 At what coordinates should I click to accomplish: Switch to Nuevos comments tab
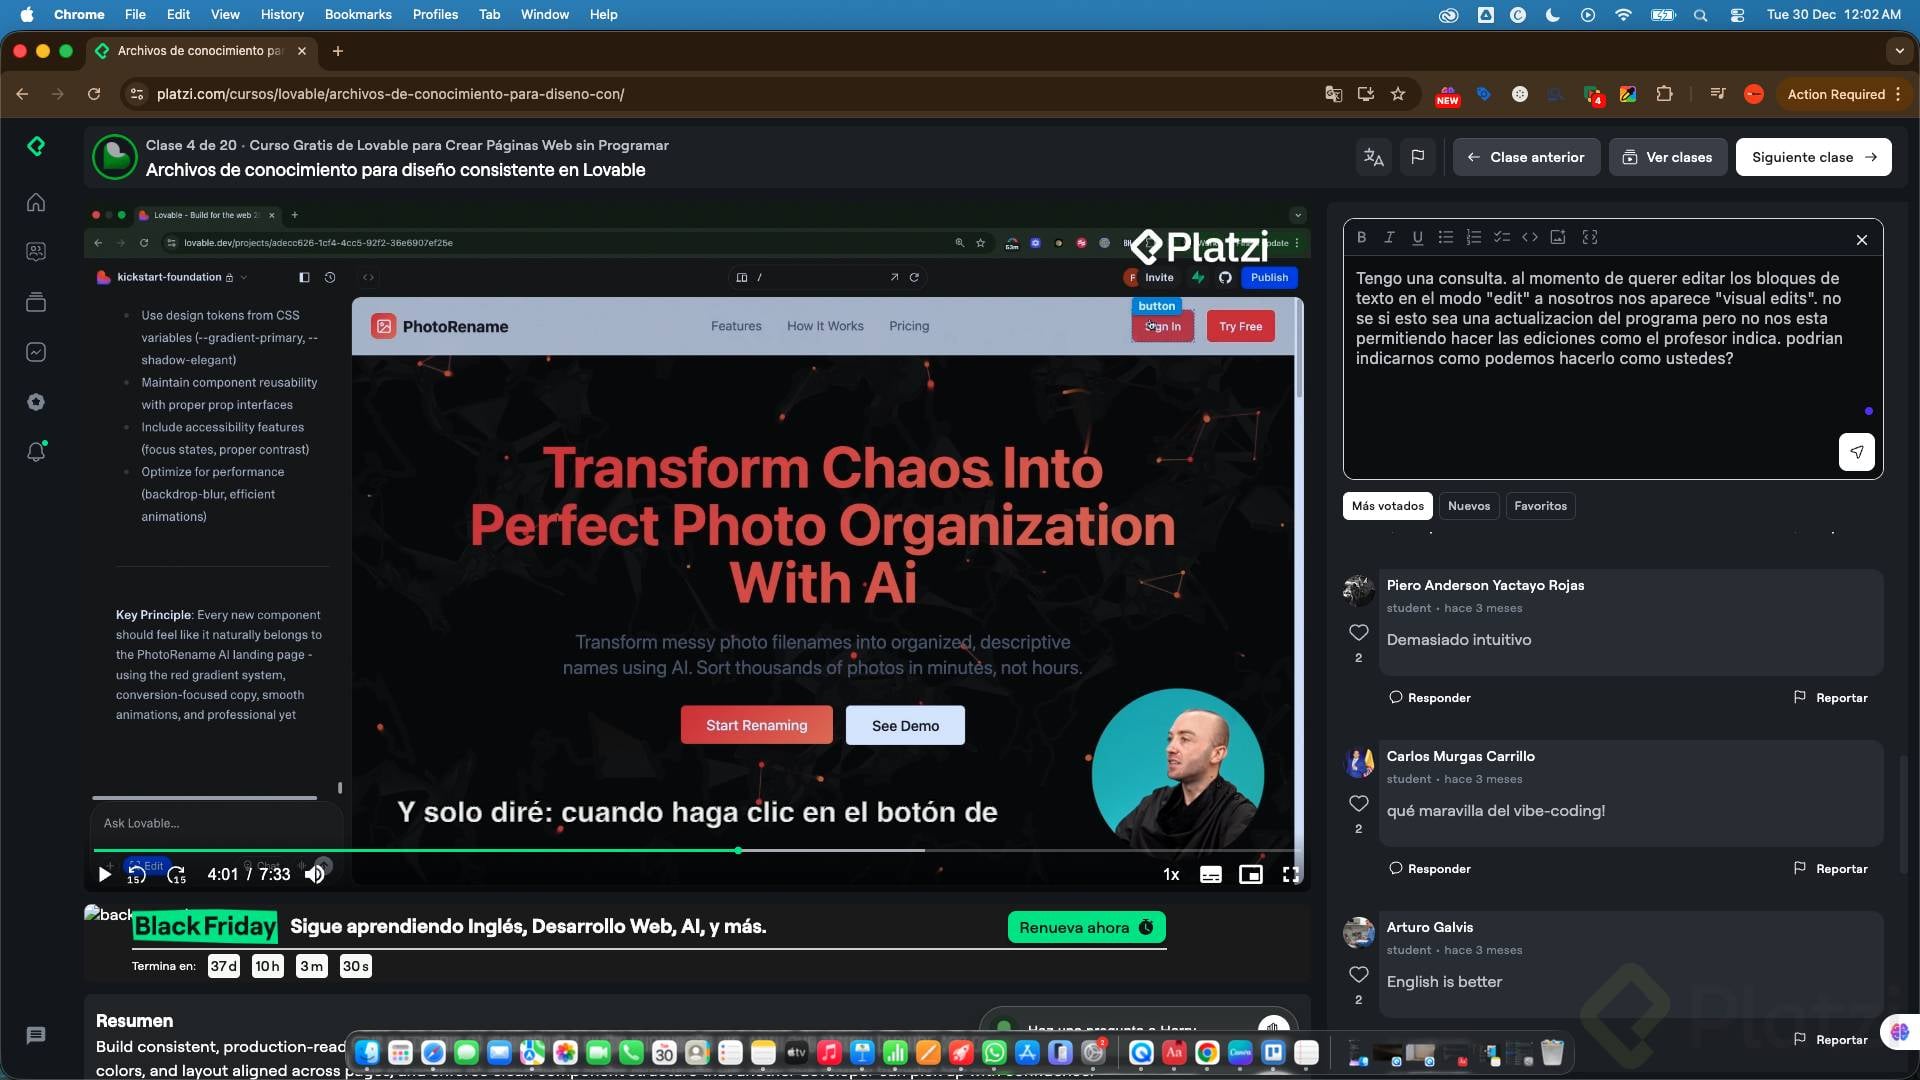pyautogui.click(x=1468, y=506)
